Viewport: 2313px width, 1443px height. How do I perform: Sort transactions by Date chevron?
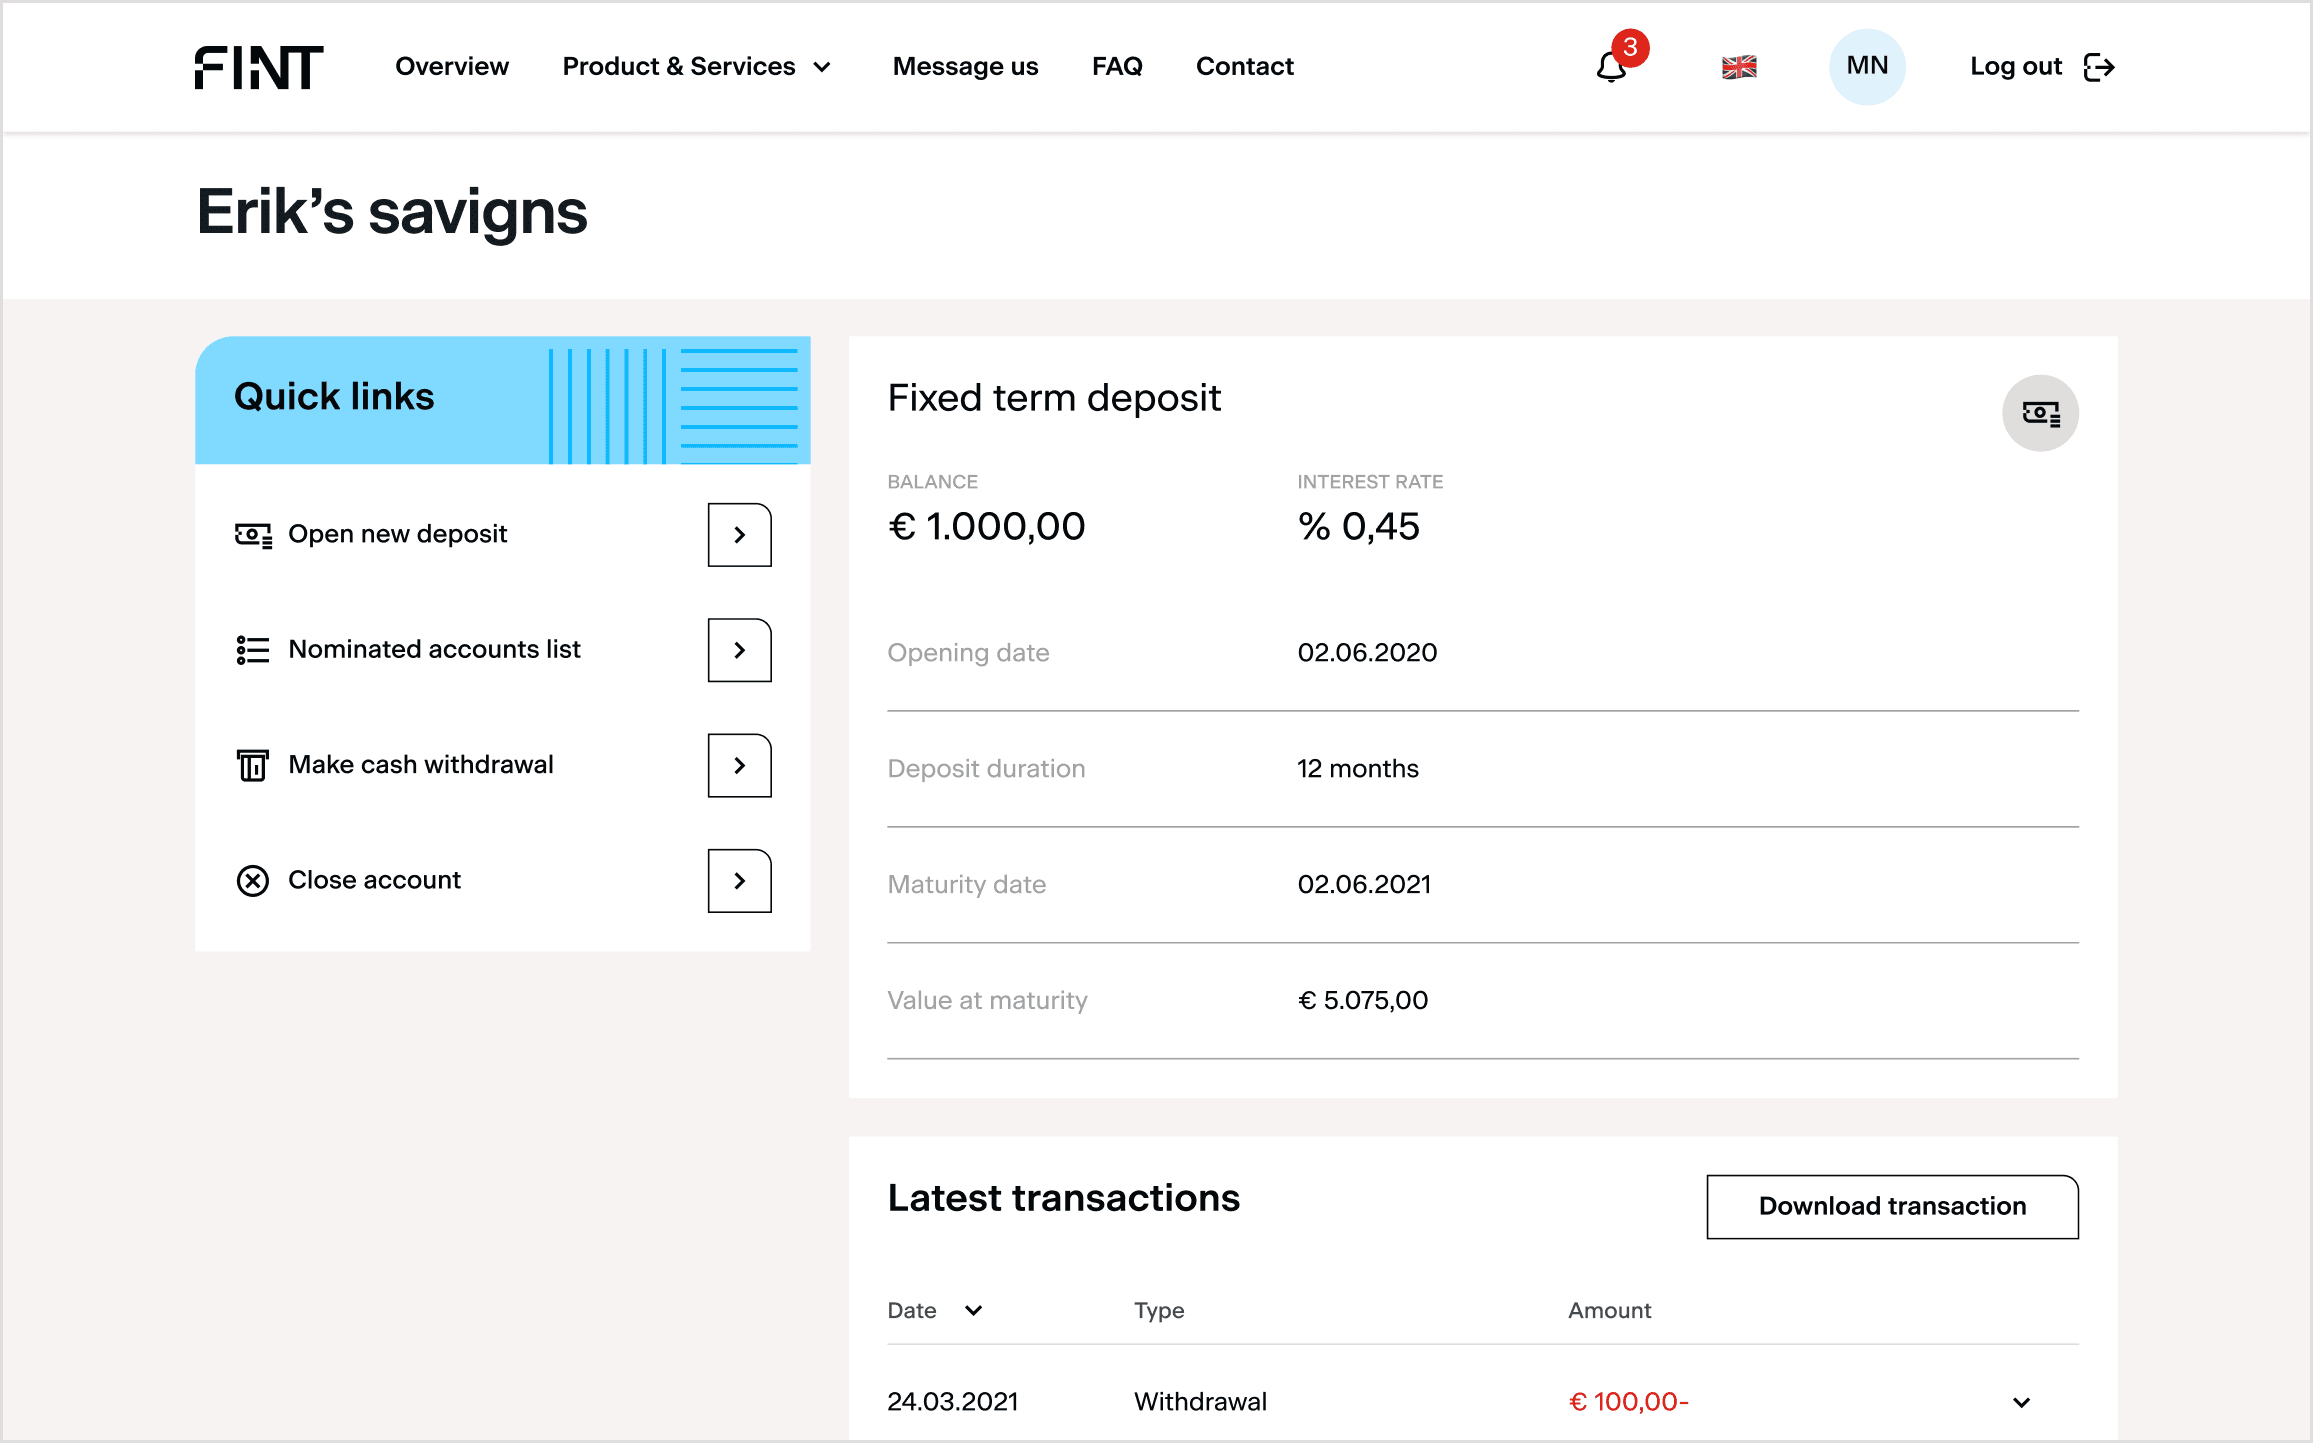tap(973, 1310)
